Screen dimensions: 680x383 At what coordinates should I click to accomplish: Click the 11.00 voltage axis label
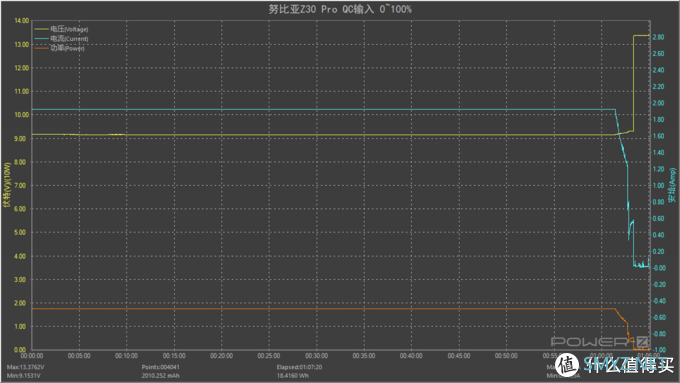click(22, 92)
